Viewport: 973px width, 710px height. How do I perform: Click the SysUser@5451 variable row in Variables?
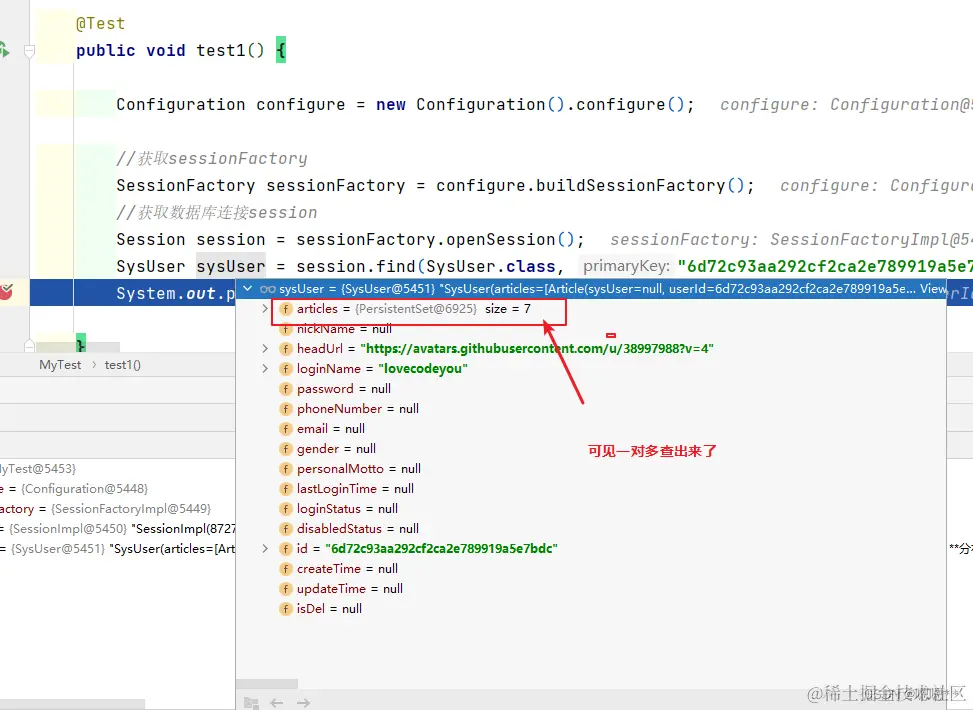coord(118,549)
